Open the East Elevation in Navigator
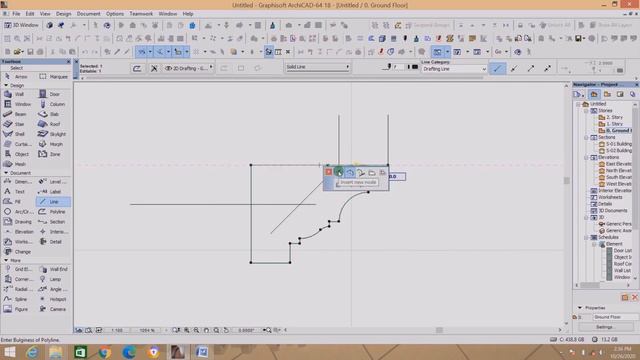 (x=615, y=164)
